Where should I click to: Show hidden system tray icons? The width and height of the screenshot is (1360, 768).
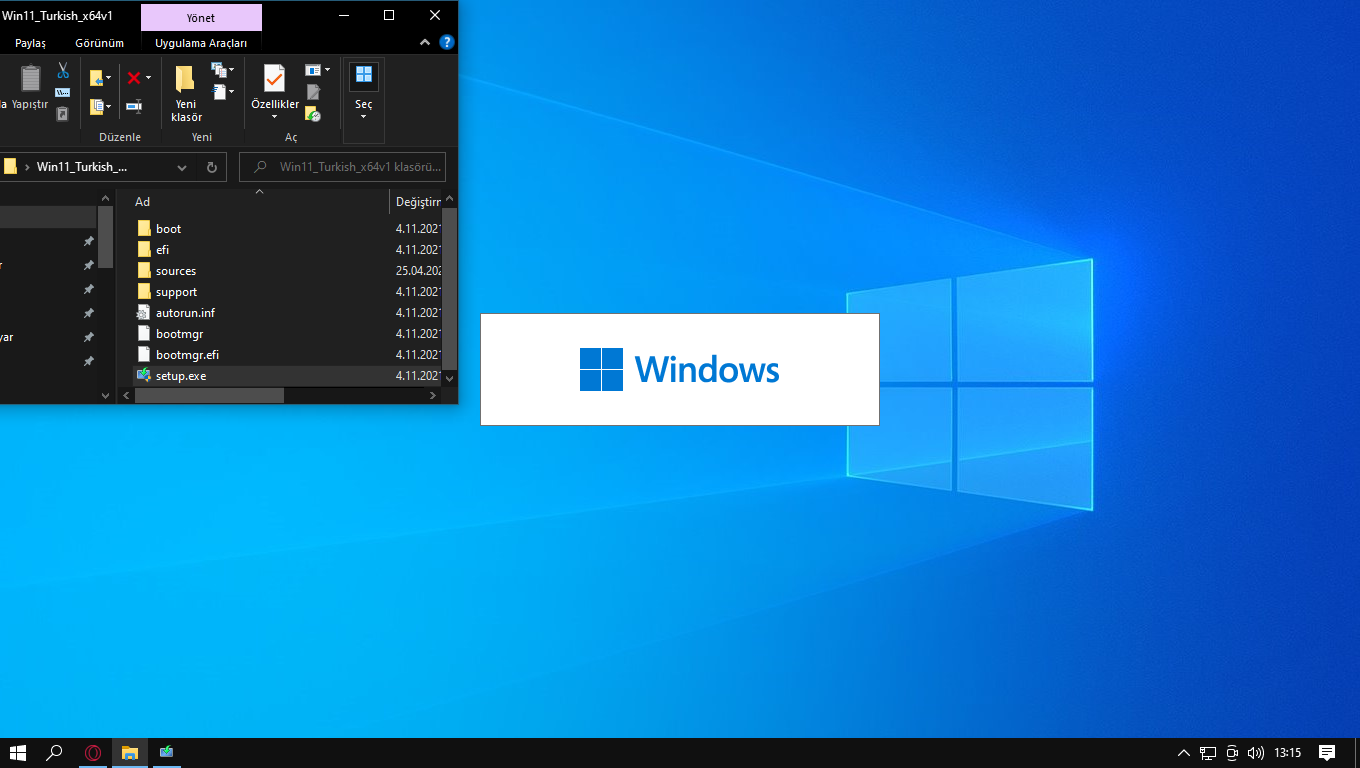[x=1184, y=753]
